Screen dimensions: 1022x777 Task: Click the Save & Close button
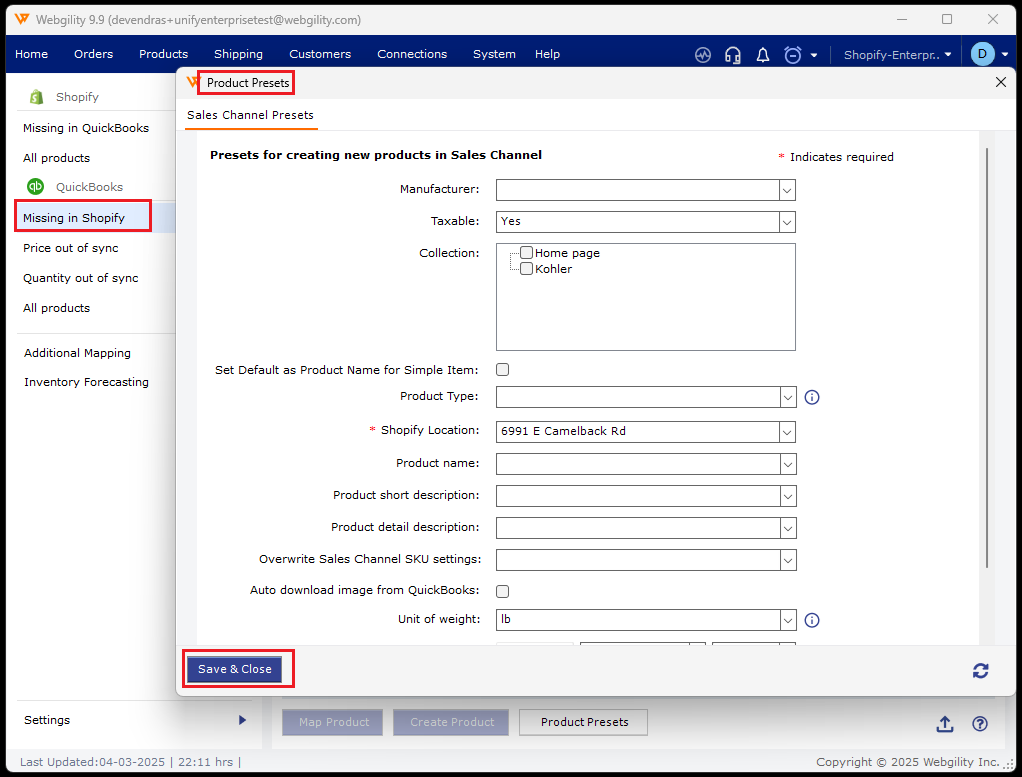coord(235,669)
